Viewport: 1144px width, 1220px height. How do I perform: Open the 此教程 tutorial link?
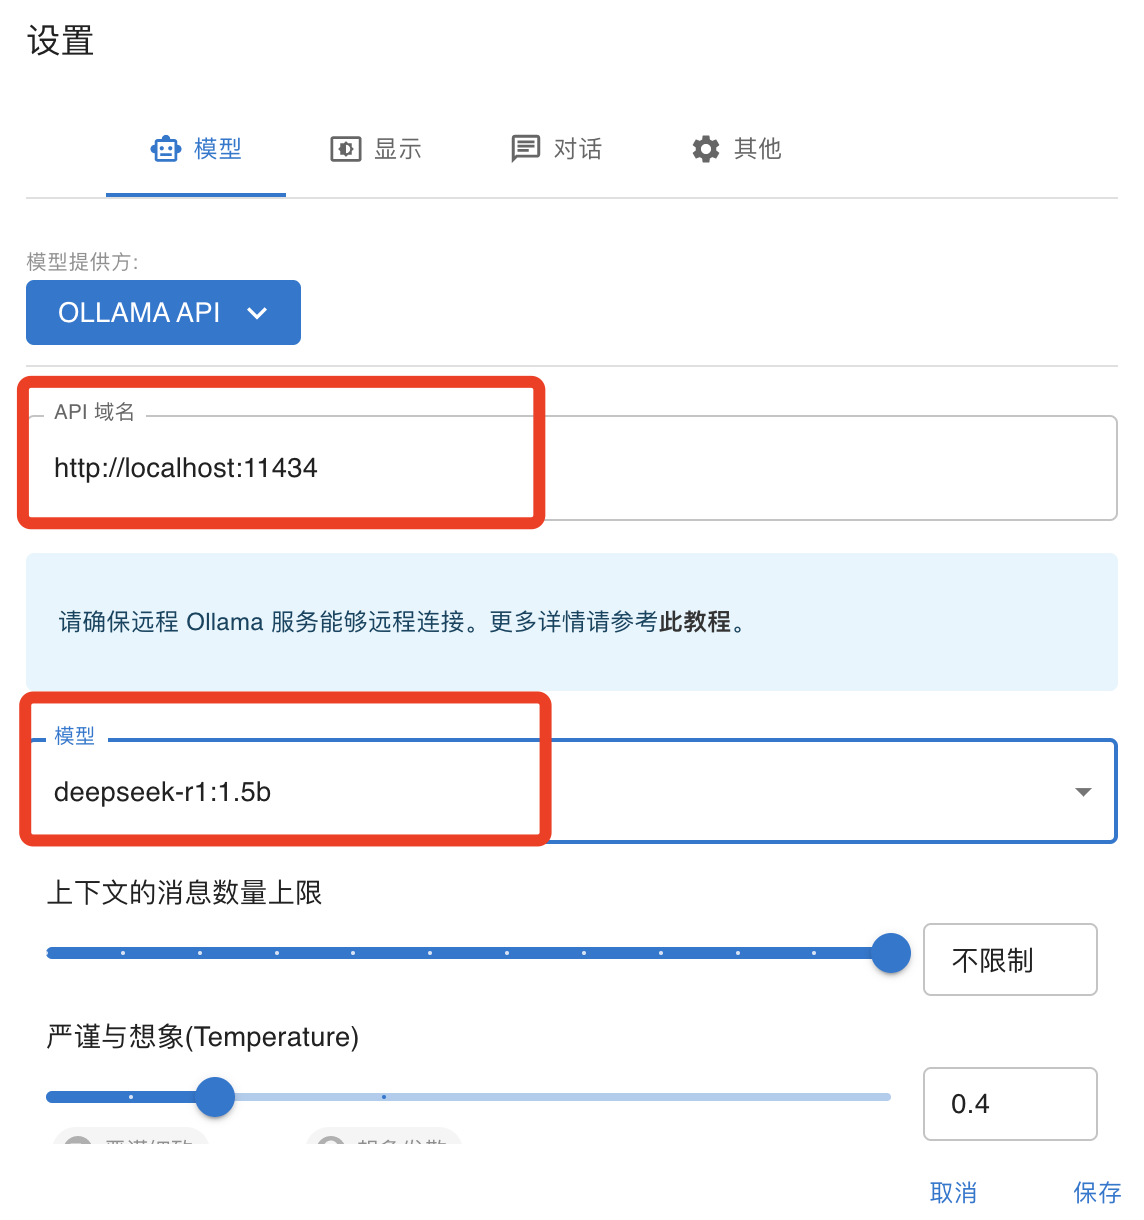click(695, 622)
